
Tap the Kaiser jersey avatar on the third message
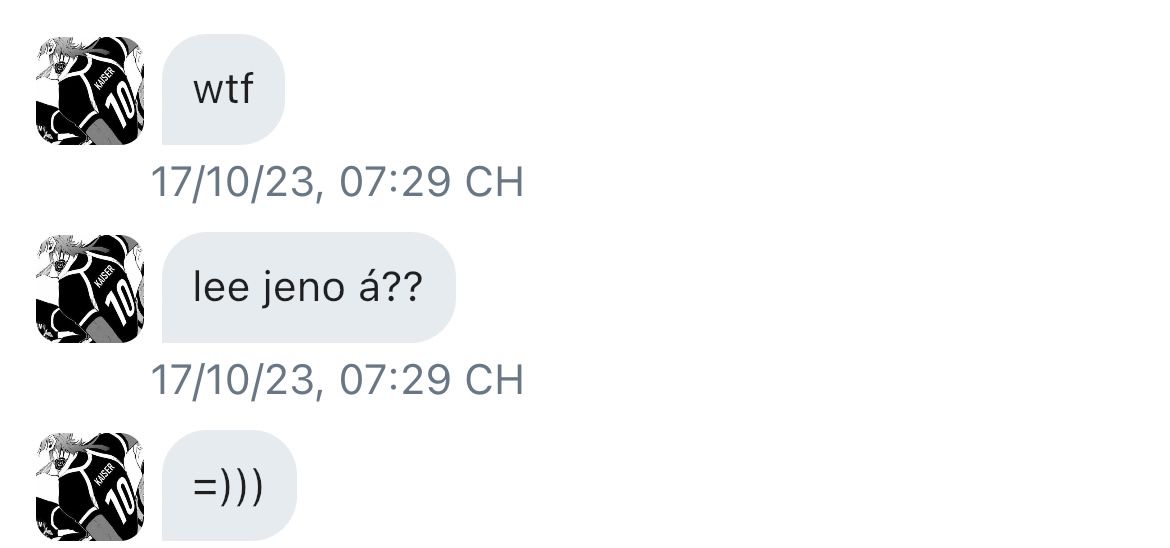(x=90, y=487)
